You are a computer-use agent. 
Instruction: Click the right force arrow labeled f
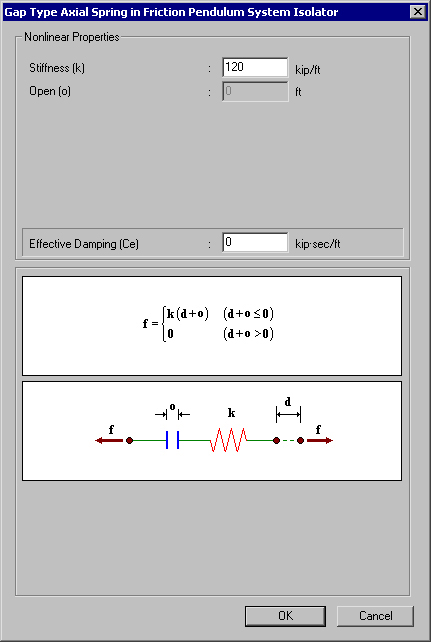coord(320,440)
